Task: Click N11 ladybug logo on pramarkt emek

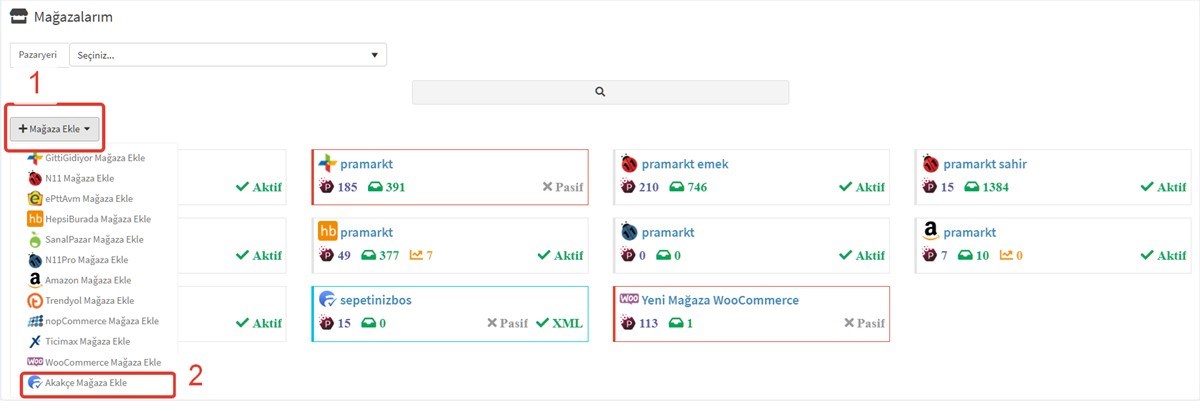Action: [629, 164]
